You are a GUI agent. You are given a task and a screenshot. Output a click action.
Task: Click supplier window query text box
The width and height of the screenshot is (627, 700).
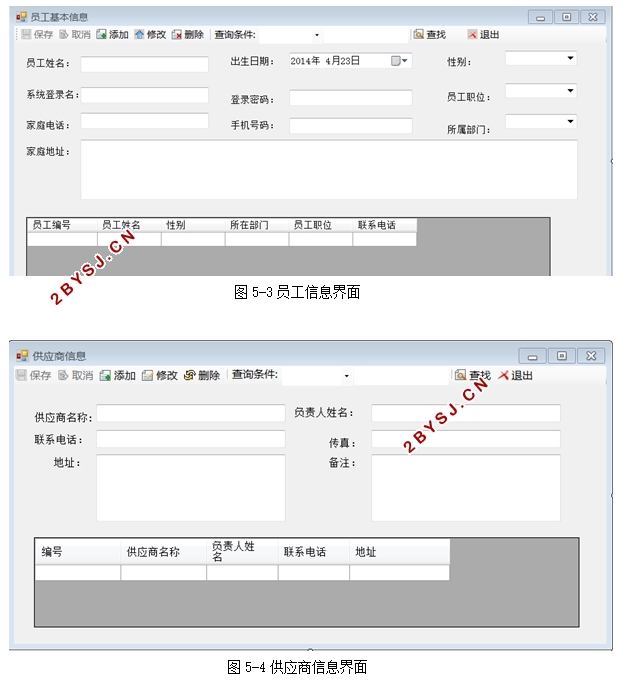point(401,376)
